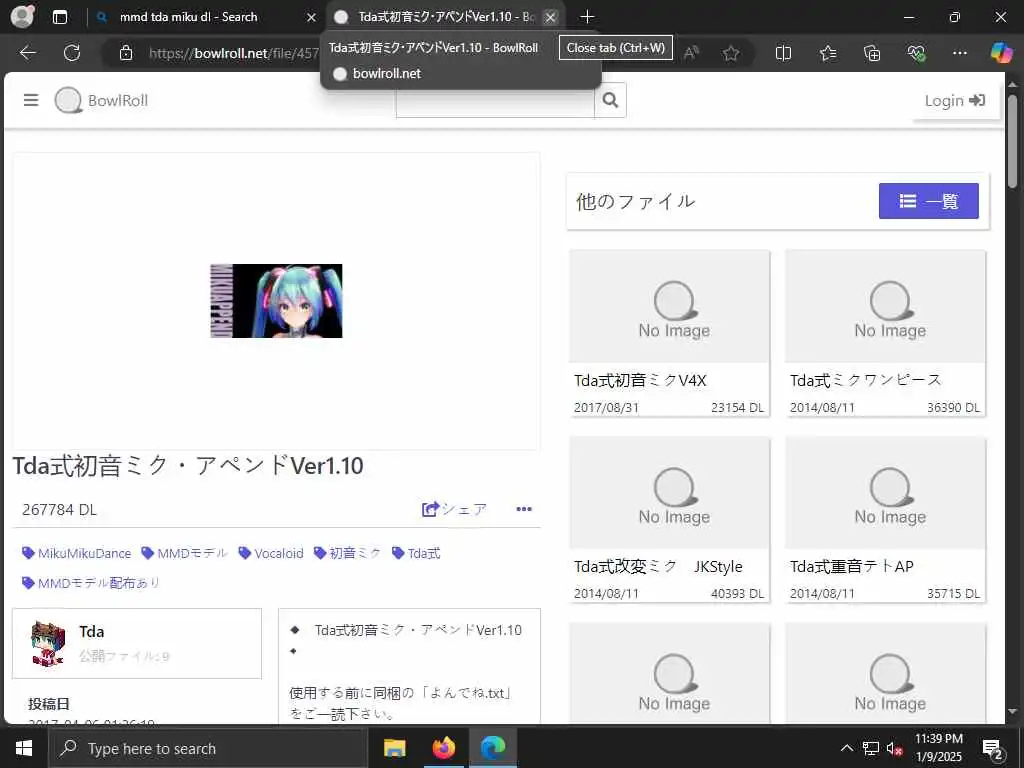
Task: Click the Tda式 tag
Action: tap(416, 553)
